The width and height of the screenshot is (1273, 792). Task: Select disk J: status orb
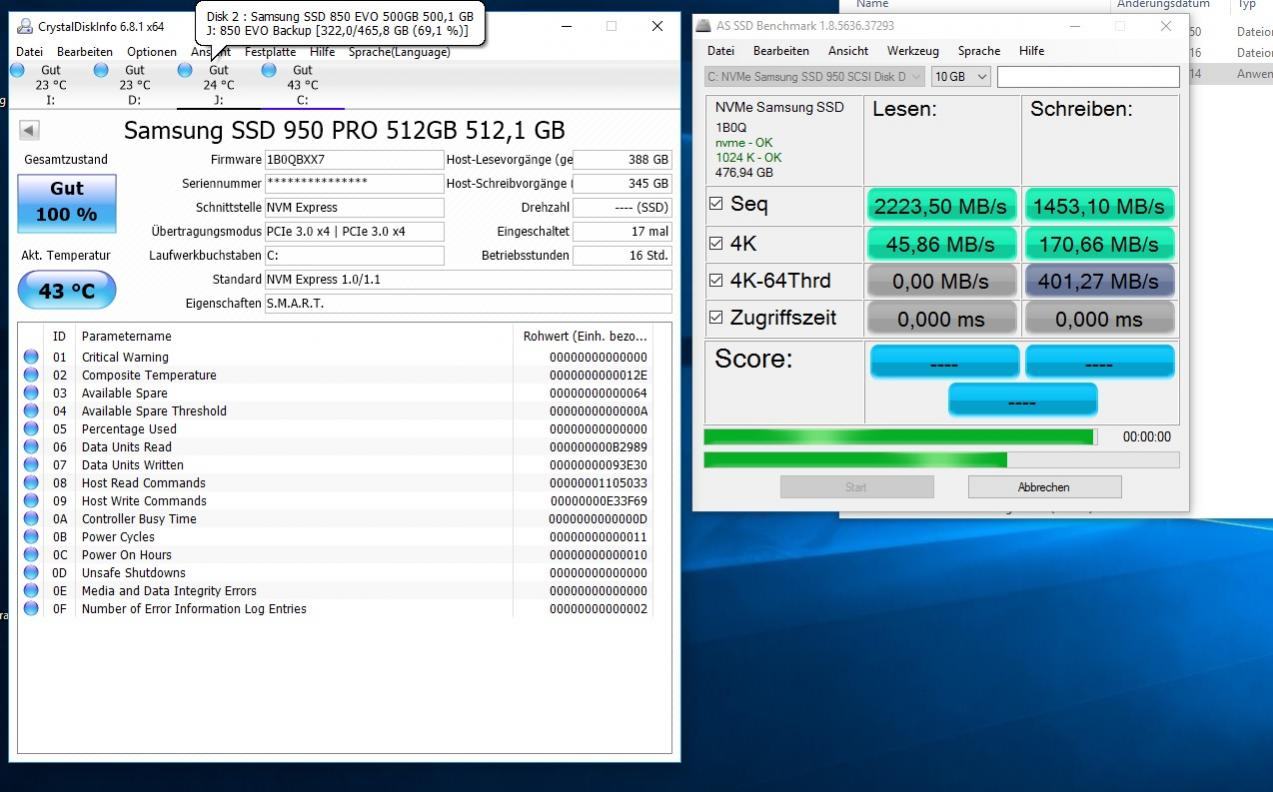(x=185, y=70)
